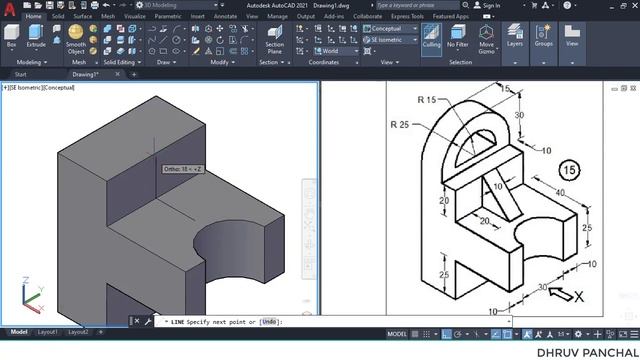Toggle polar tracking in status bar
Viewport: 640px width, 360px height.
[x=458, y=334]
